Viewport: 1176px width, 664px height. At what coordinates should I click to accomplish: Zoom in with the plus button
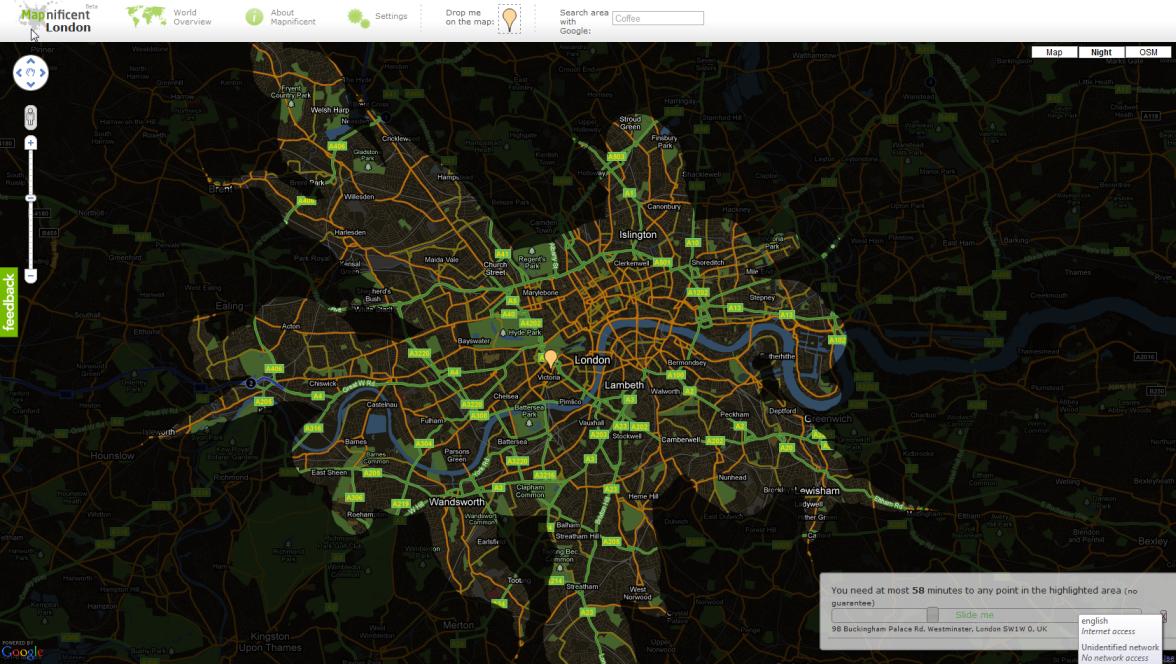(x=31, y=143)
